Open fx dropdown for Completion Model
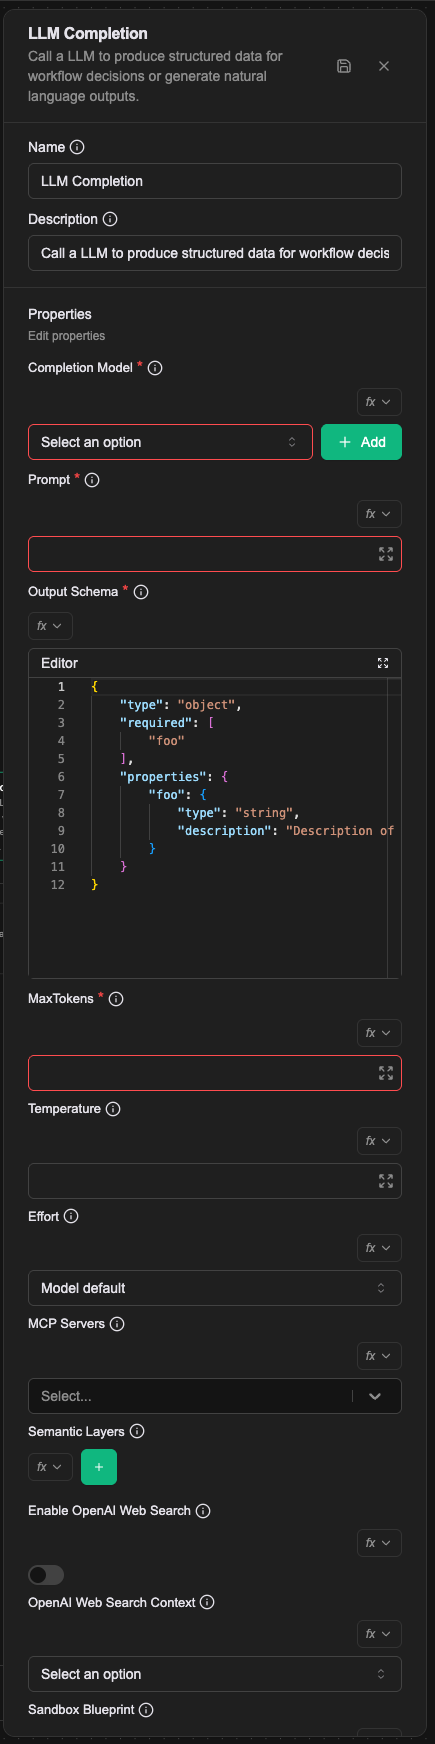This screenshot has width=435, height=1744. pyautogui.click(x=380, y=402)
